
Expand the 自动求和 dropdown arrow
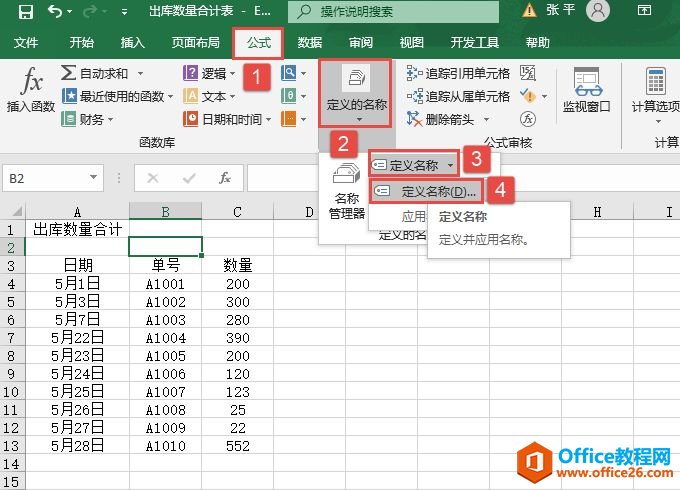tap(141, 73)
